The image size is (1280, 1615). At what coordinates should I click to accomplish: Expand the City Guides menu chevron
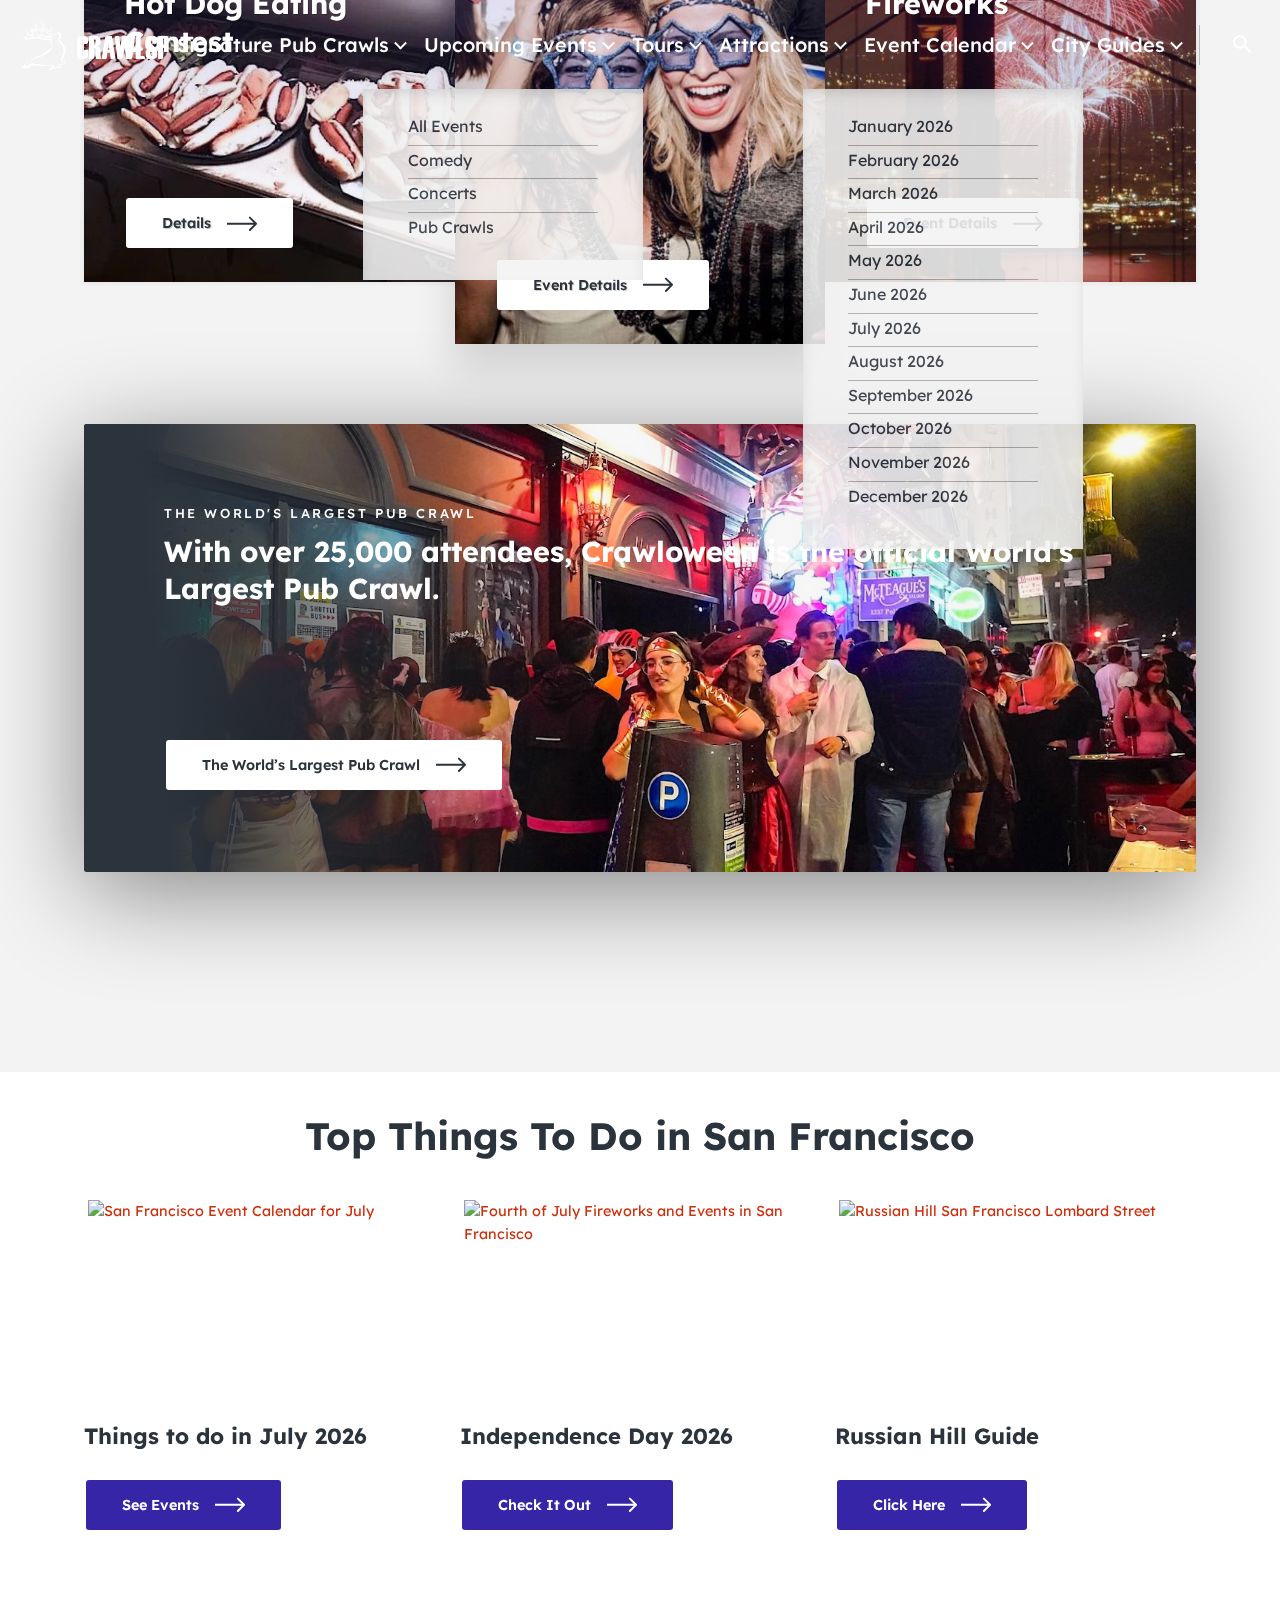1176,46
